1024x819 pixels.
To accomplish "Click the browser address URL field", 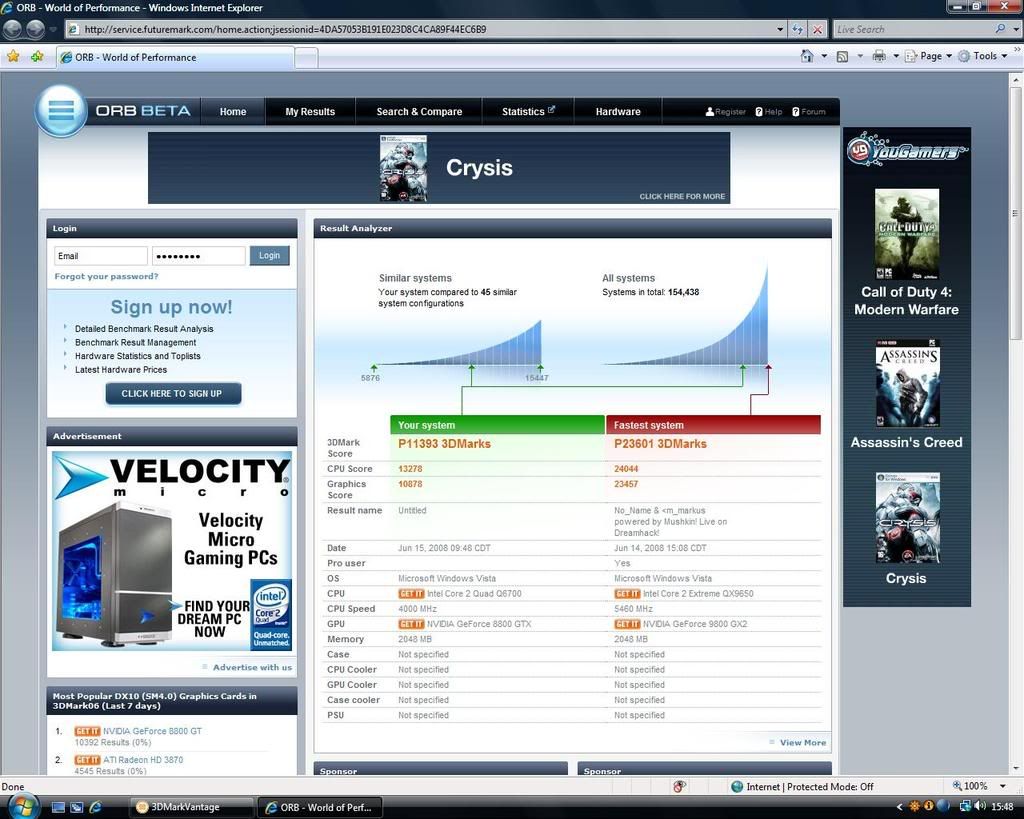I will pyautogui.click(x=418, y=29).
